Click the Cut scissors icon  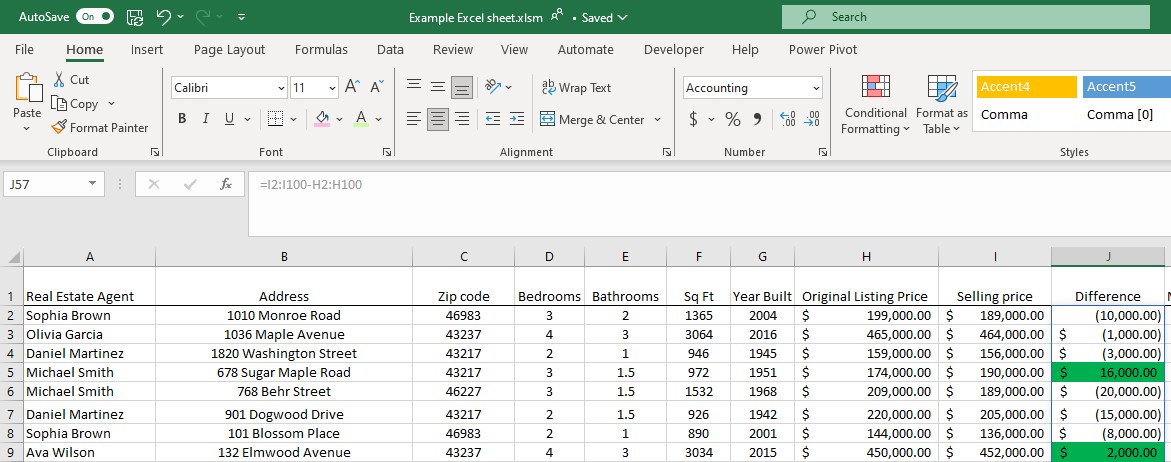point(59,79)
